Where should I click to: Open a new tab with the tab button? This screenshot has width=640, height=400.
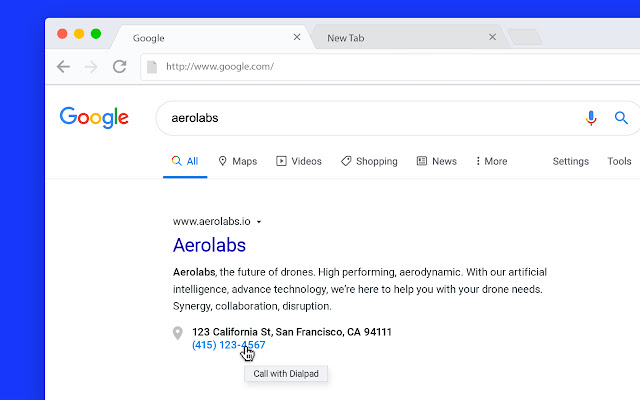click(x=524, y=38)
